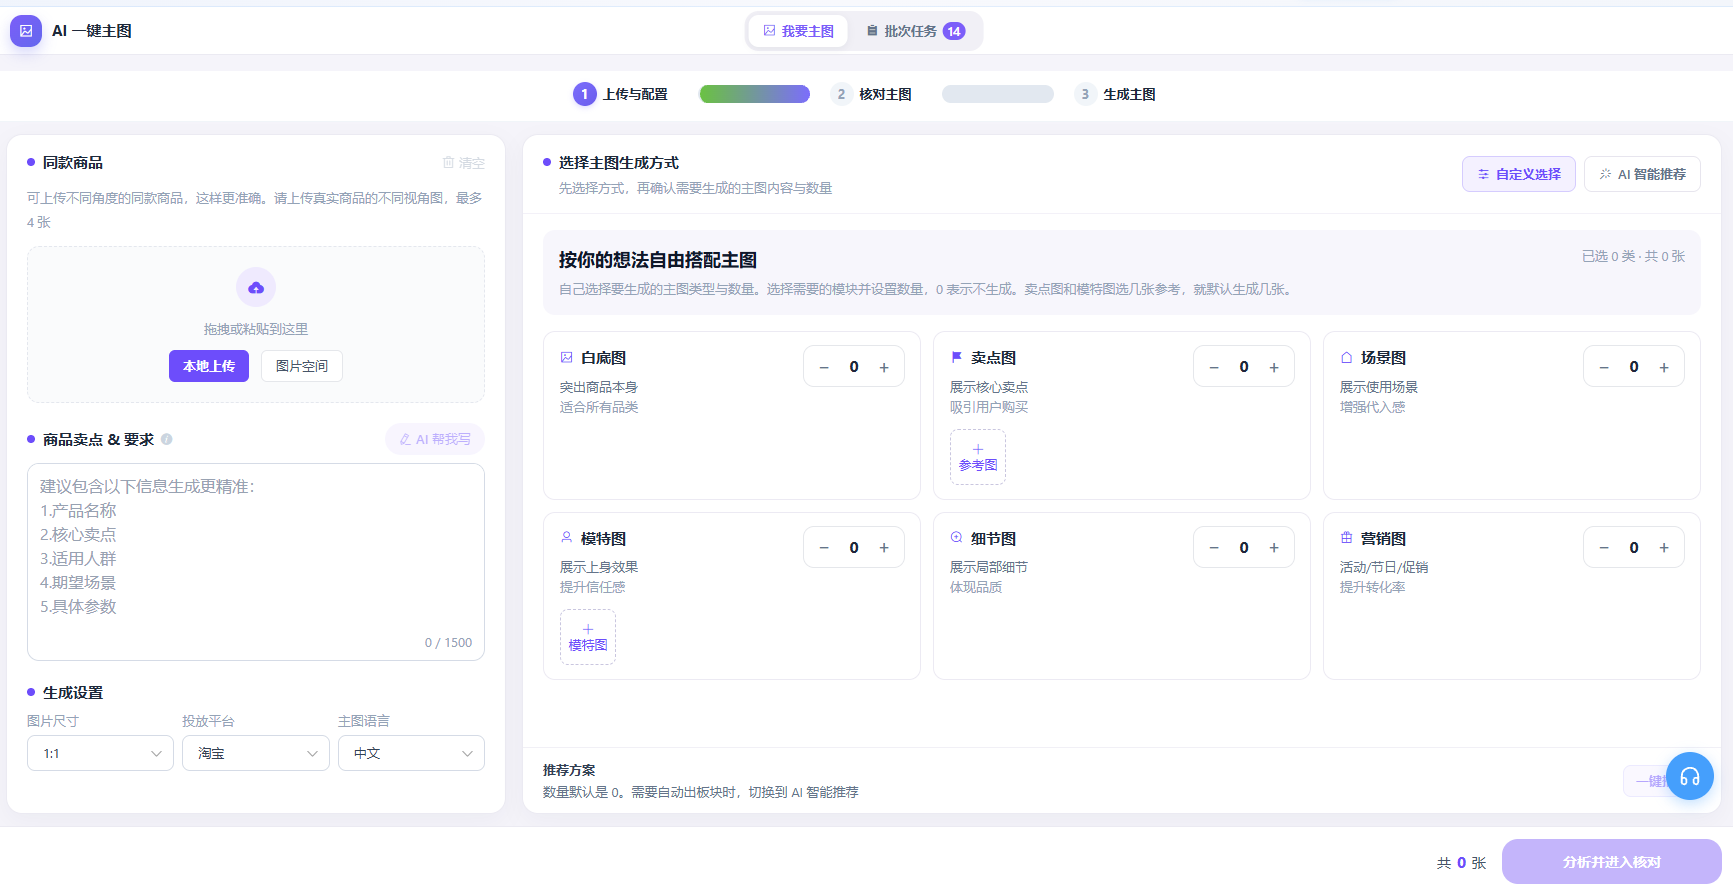Click the 细节图 magnifier icon

(957, 537)
